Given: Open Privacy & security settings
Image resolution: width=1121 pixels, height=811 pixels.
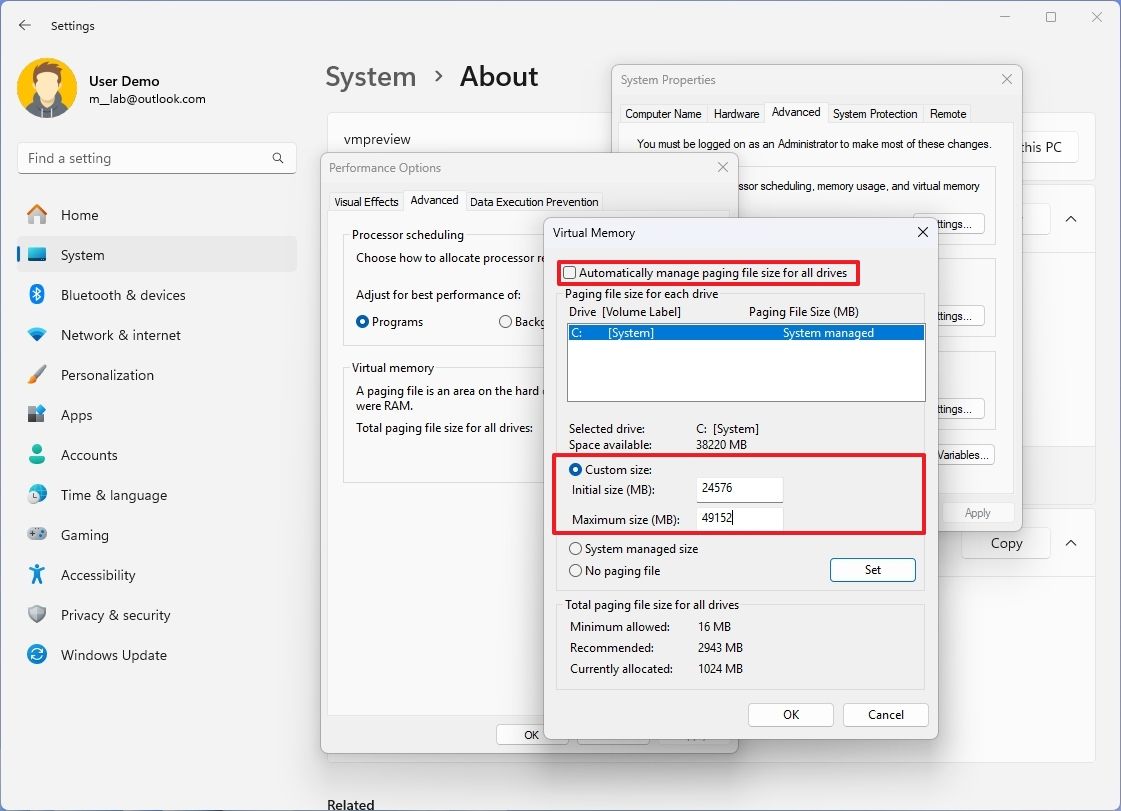Looking at the screenshot, I should pos(114,615).
